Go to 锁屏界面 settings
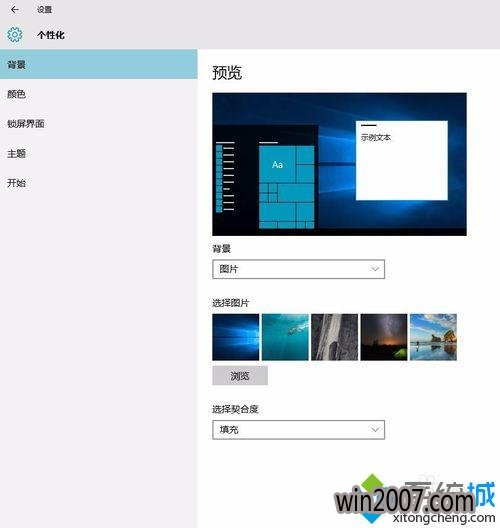The width and height of the screenshot is (500, 528). point(99,124)
